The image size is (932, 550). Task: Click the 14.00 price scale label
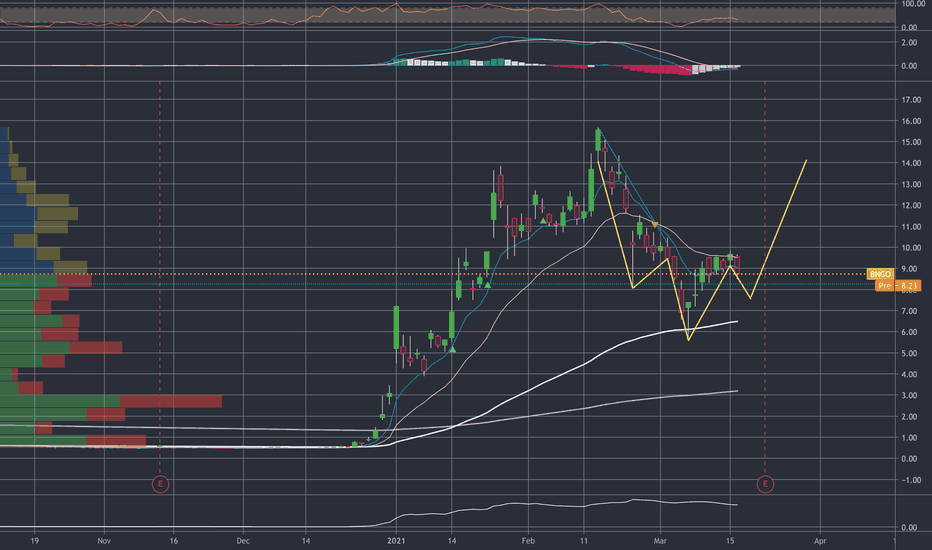(911, 163)
